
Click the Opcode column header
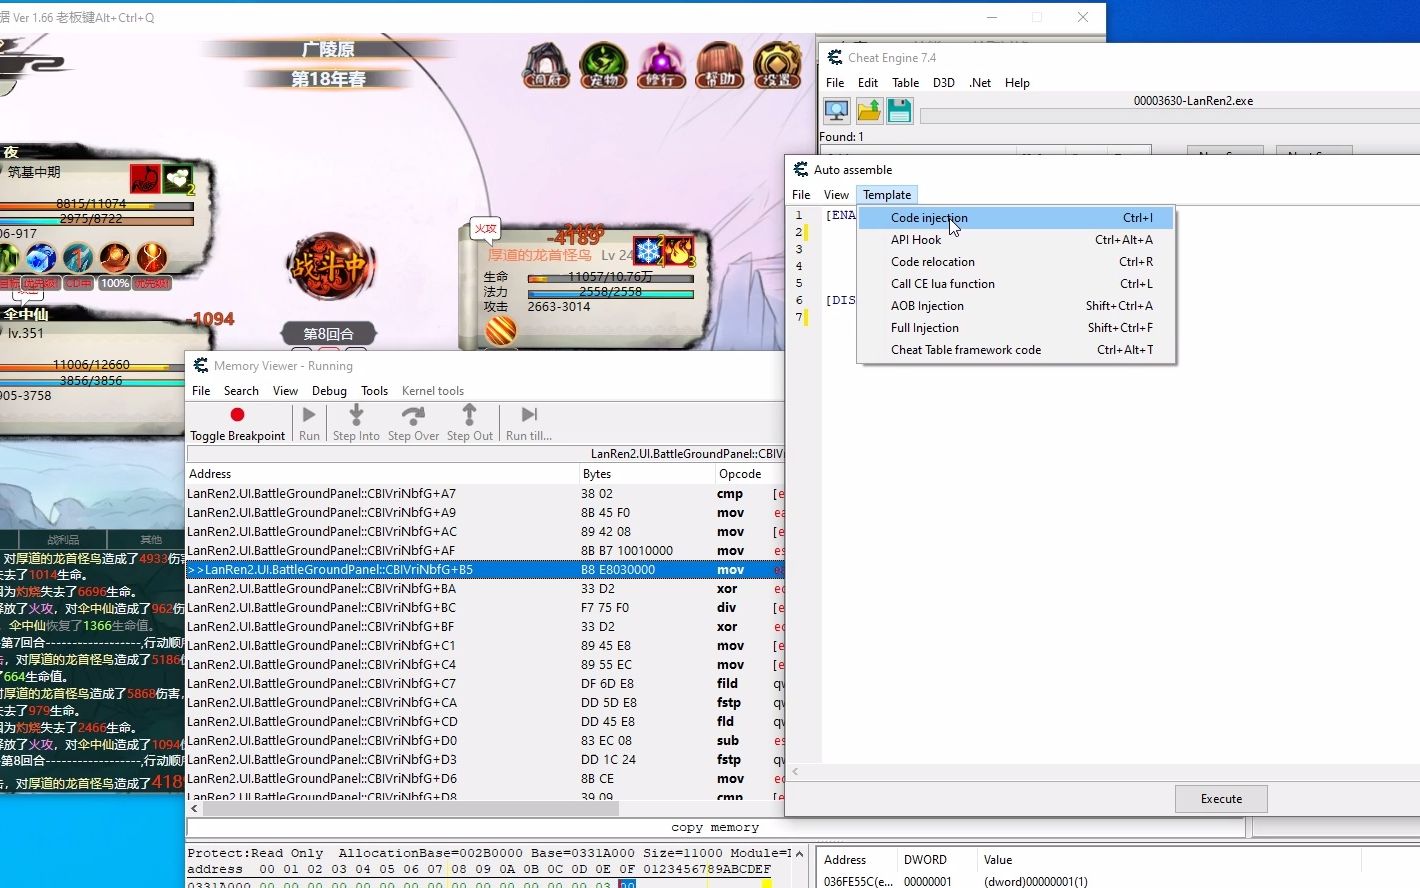750,474
